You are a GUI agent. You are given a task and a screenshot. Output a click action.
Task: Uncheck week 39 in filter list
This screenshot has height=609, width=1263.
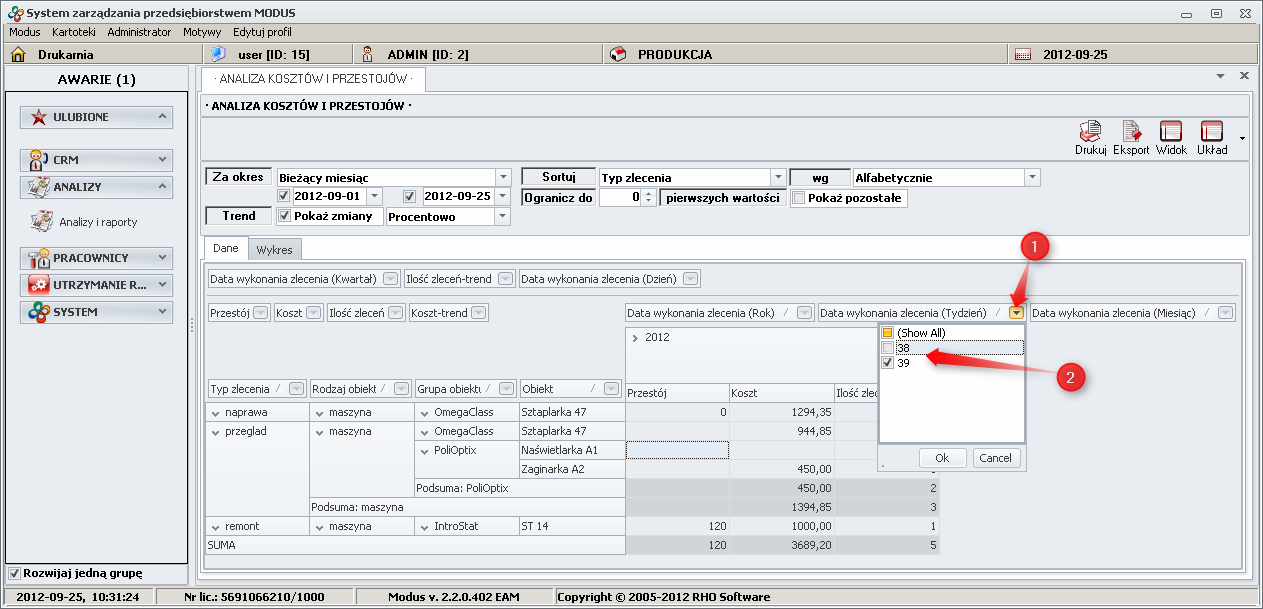click(887, 363)
